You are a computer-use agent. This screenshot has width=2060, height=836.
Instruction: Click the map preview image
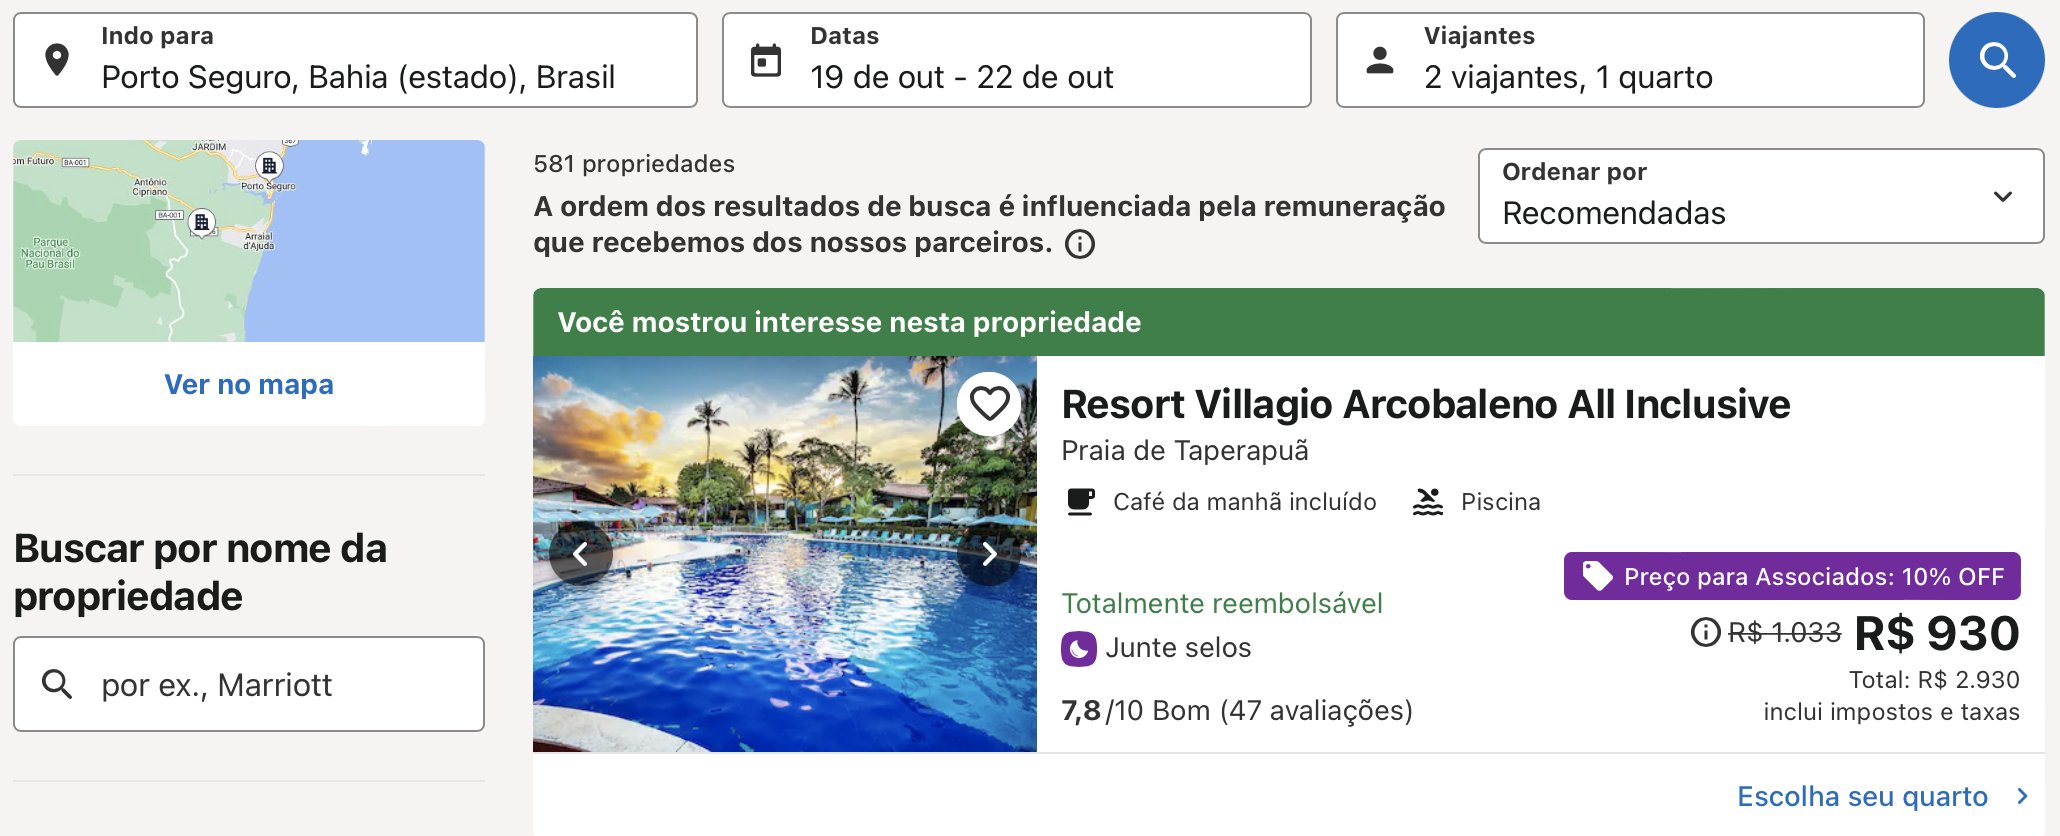click(249, 241)
